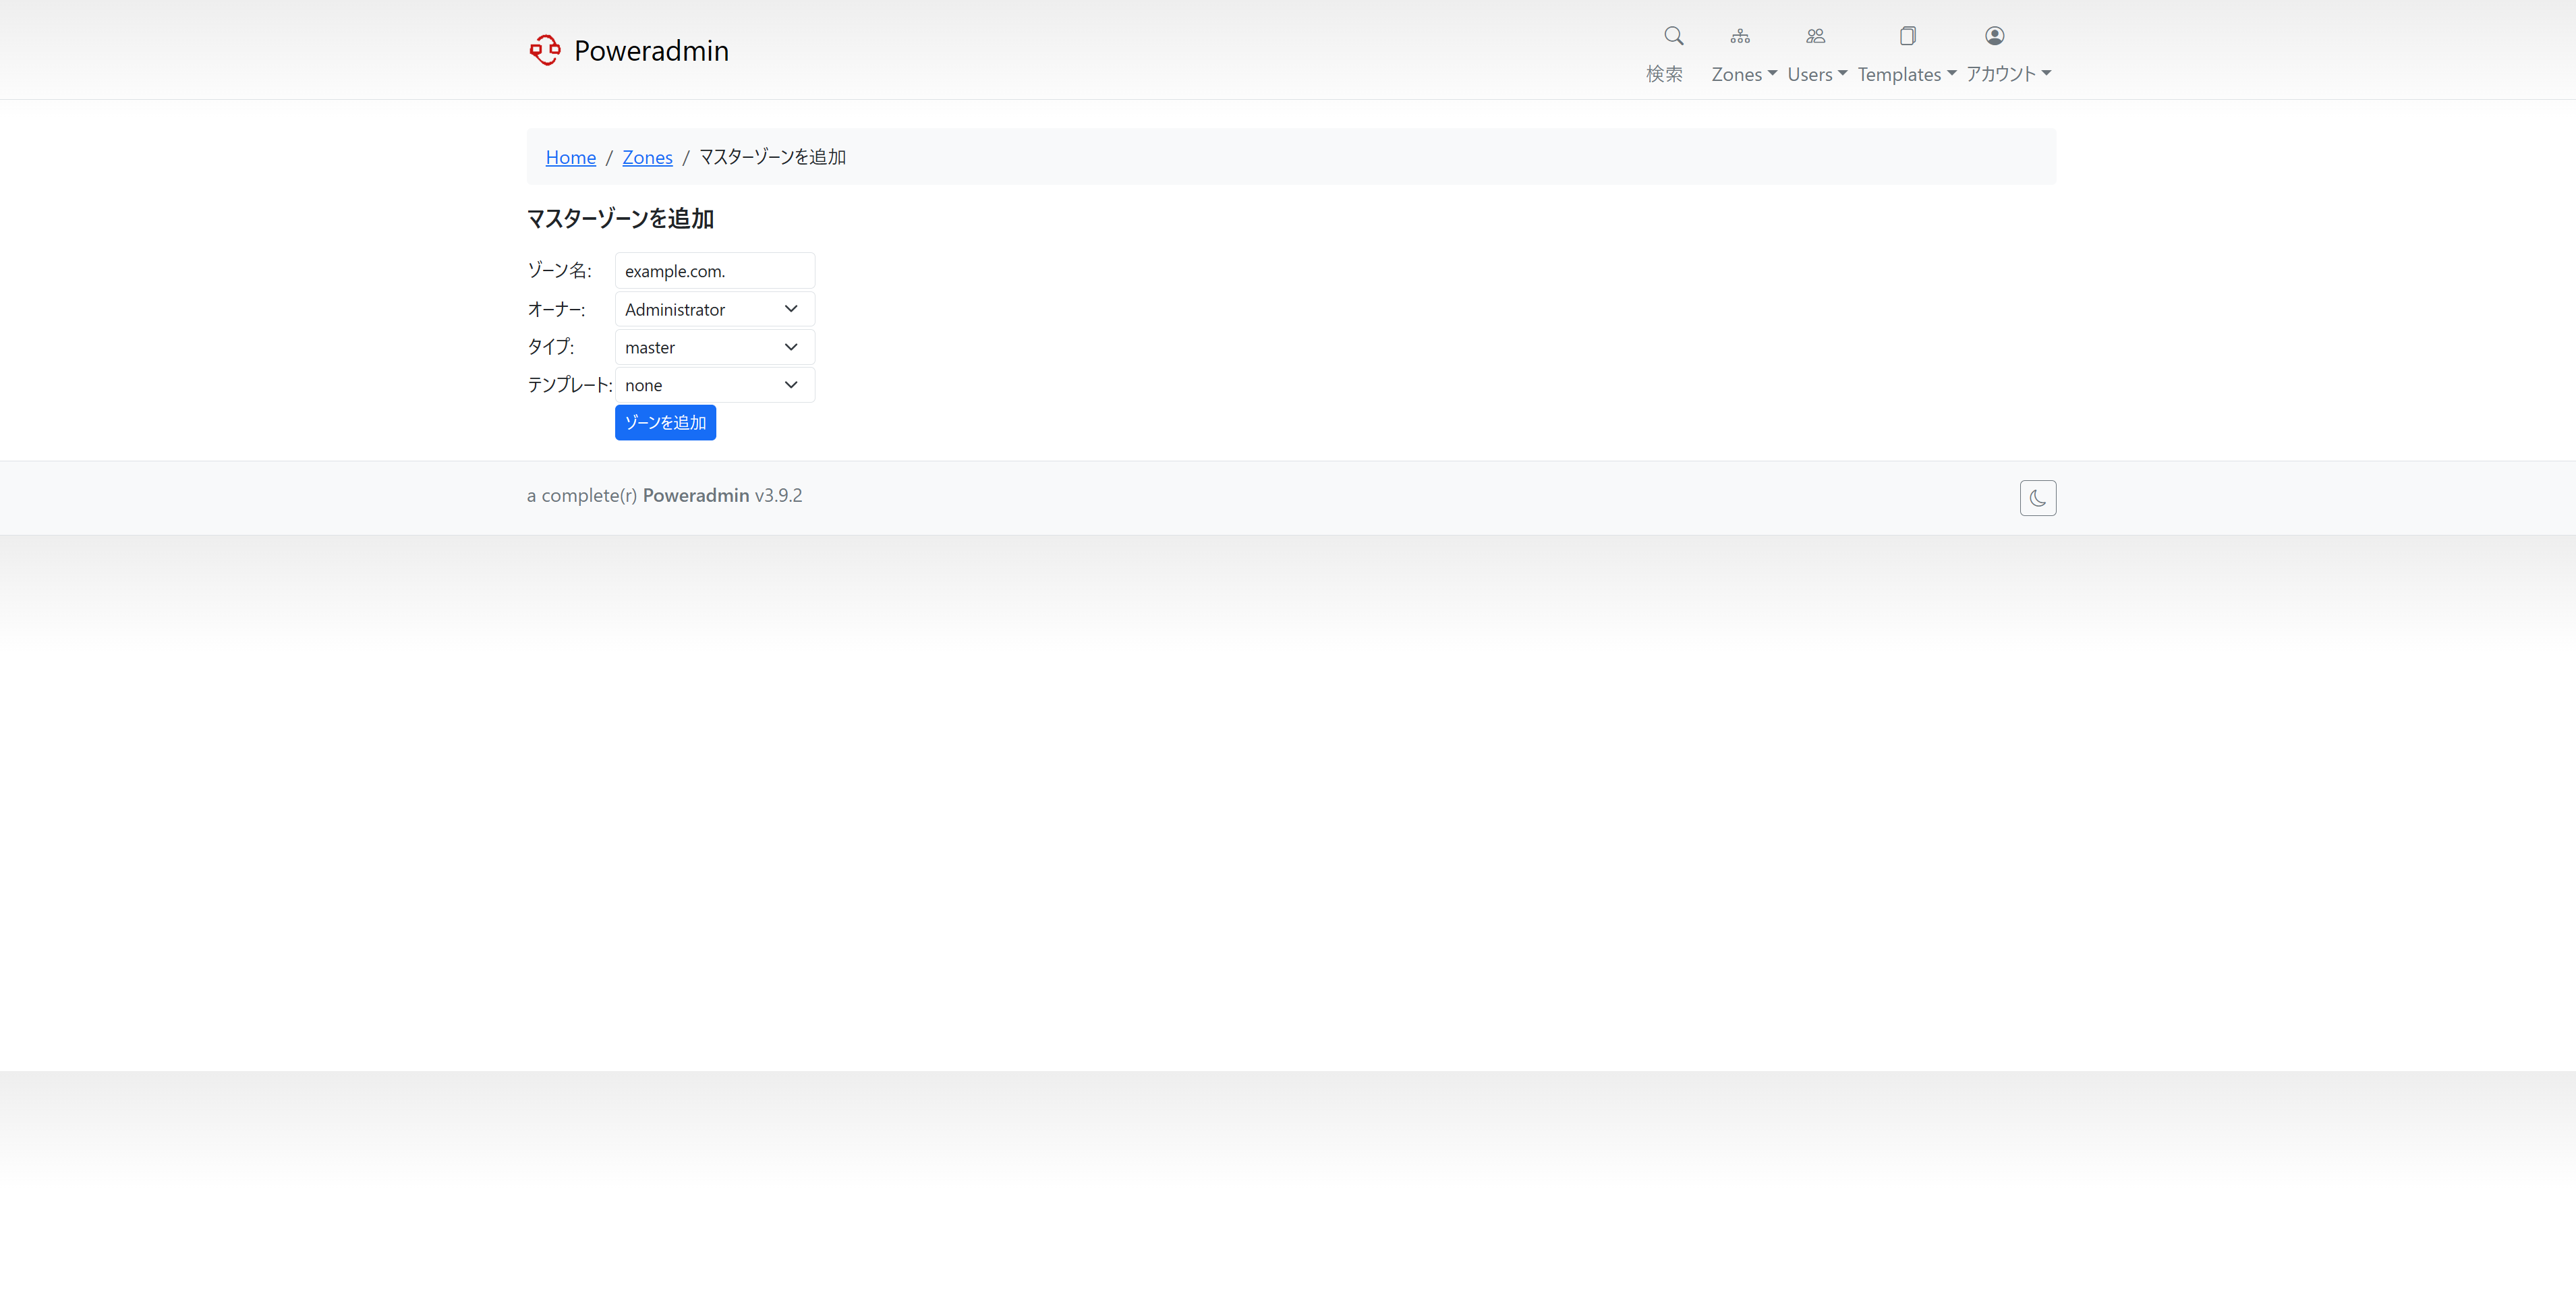Focus the ゾーン名 text field

[x=714, y=271]
